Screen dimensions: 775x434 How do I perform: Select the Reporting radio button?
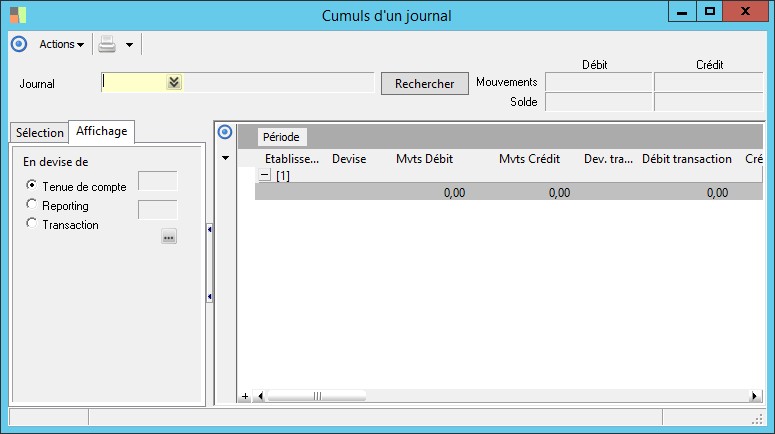[31, 204]
